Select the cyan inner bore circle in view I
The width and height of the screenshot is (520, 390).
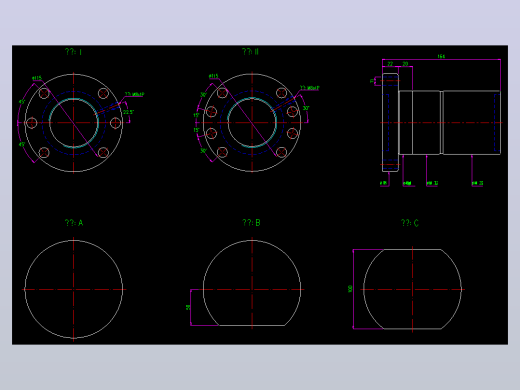74,123
